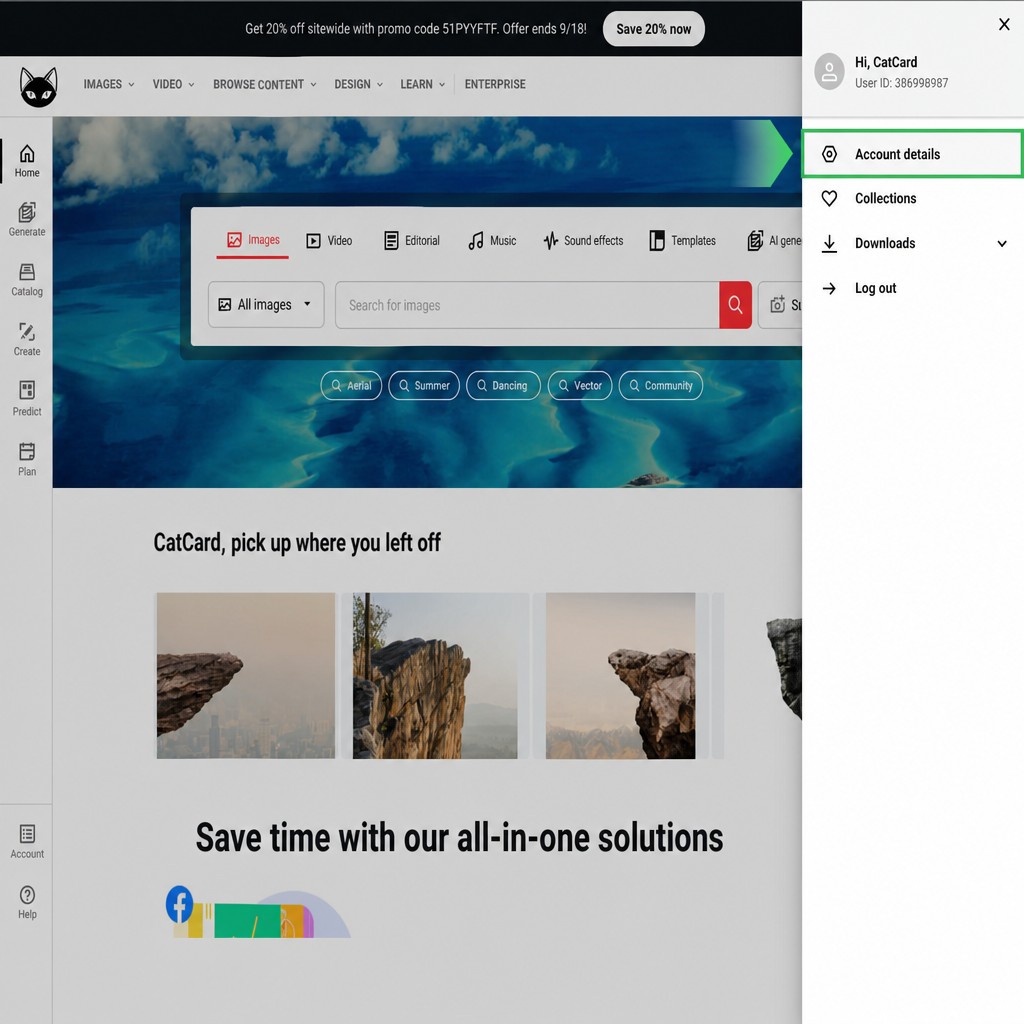The height and width of the screenshot is (1024, 1024).
Task: Click the red search magnifier button
Action: 735,305
